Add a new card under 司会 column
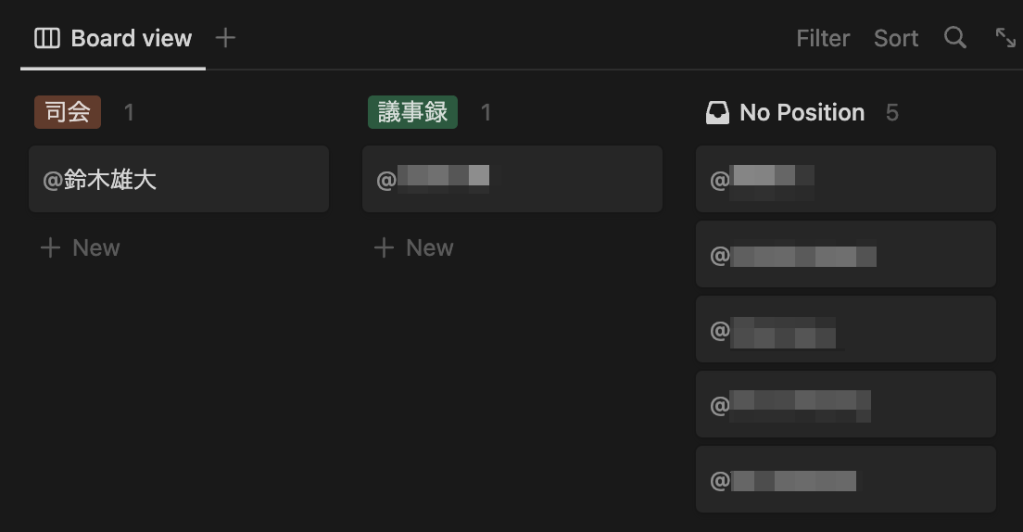1023x532 pixels. coord(80,248)
